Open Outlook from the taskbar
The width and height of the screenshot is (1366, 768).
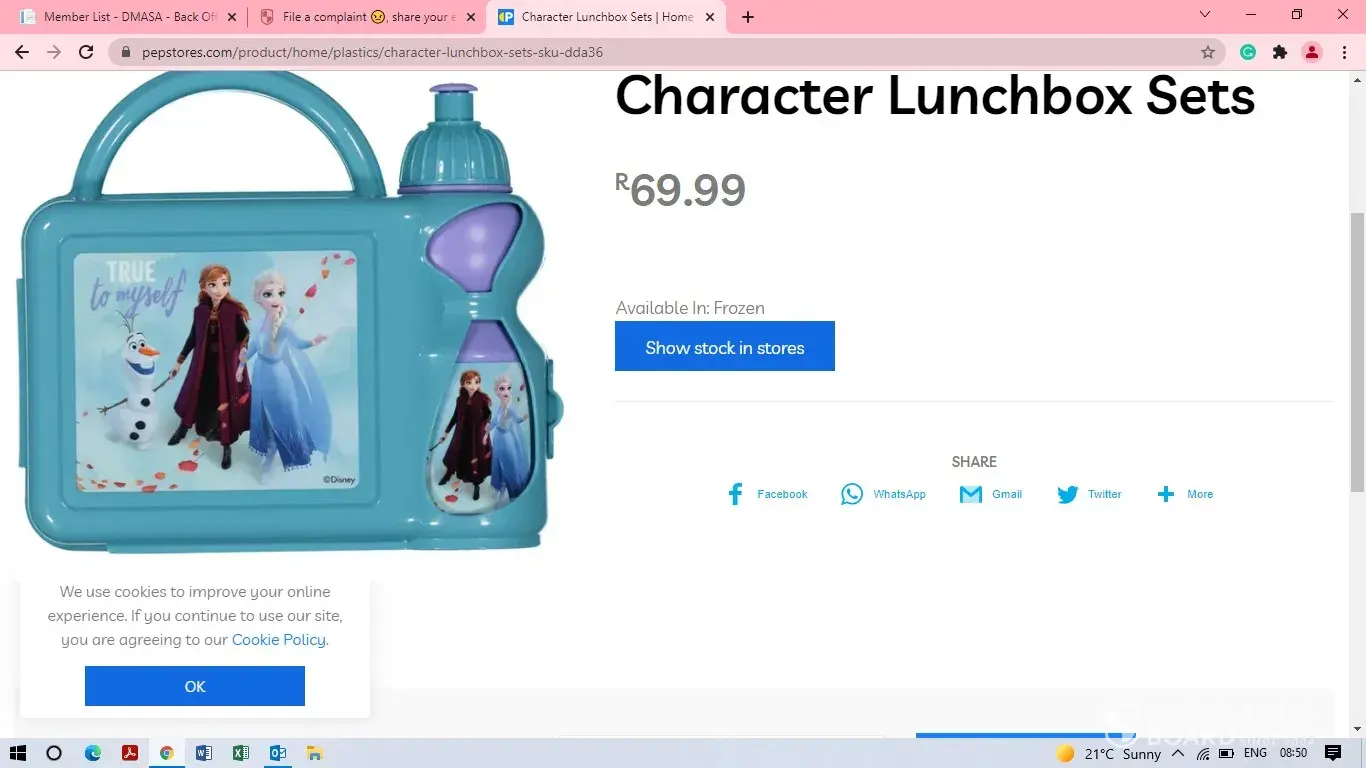(x=278, y=753)
